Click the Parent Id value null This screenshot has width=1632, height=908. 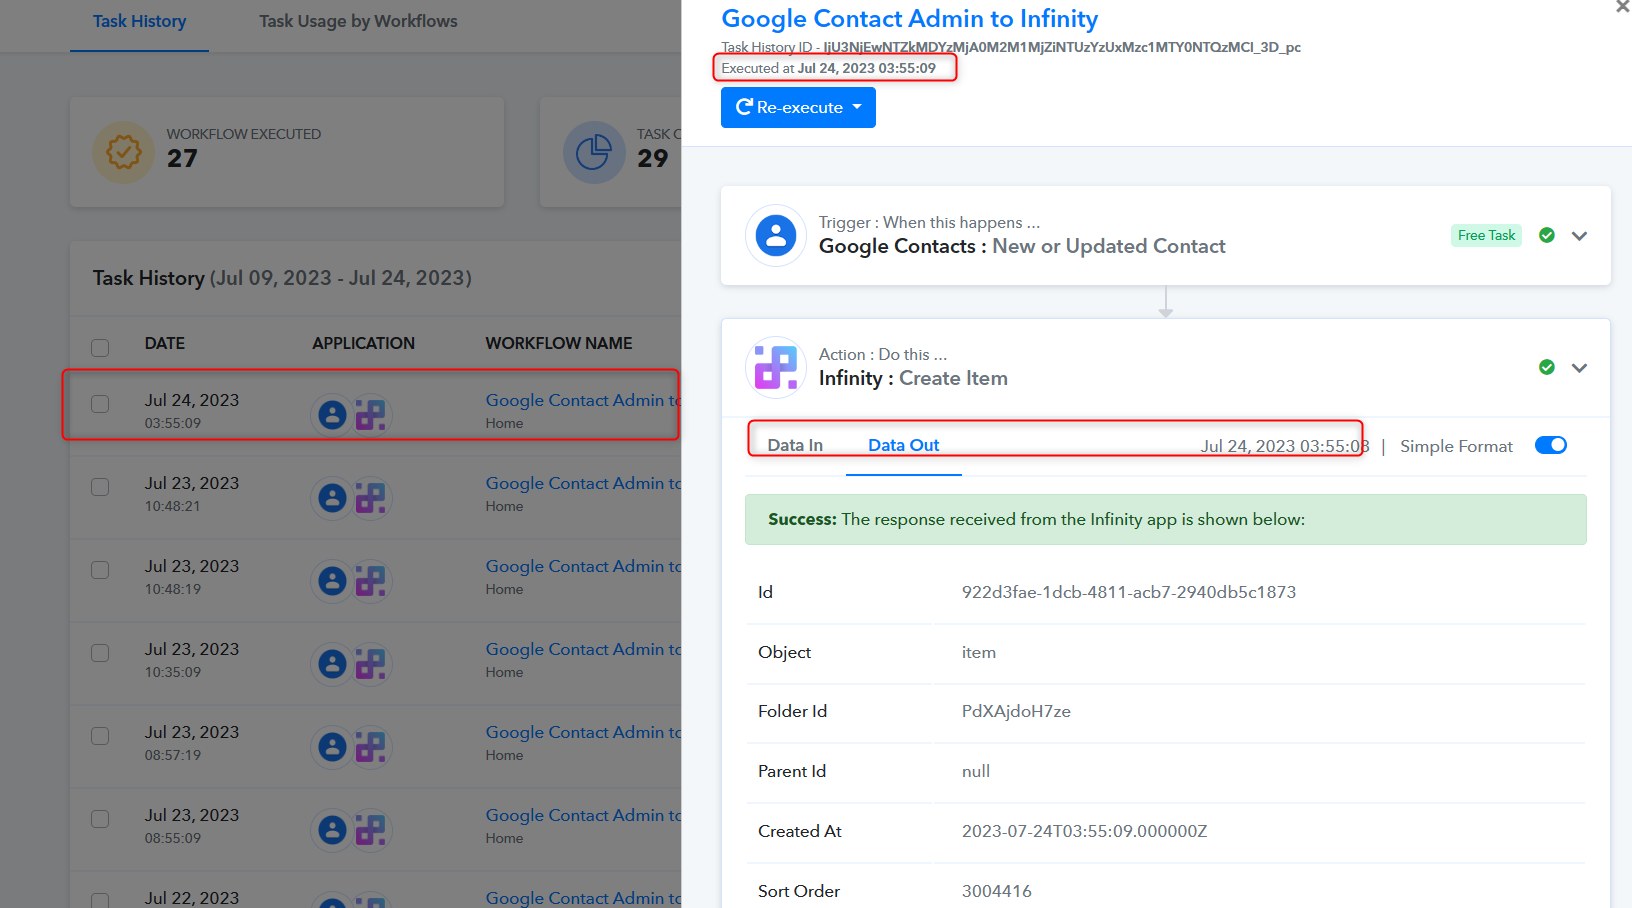[976, 771]
